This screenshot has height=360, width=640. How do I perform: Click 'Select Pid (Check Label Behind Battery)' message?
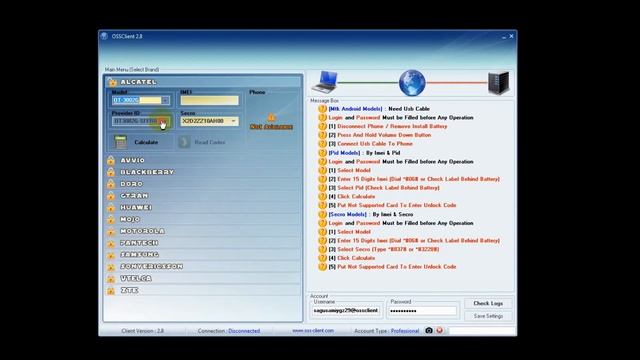coord(388,188)
